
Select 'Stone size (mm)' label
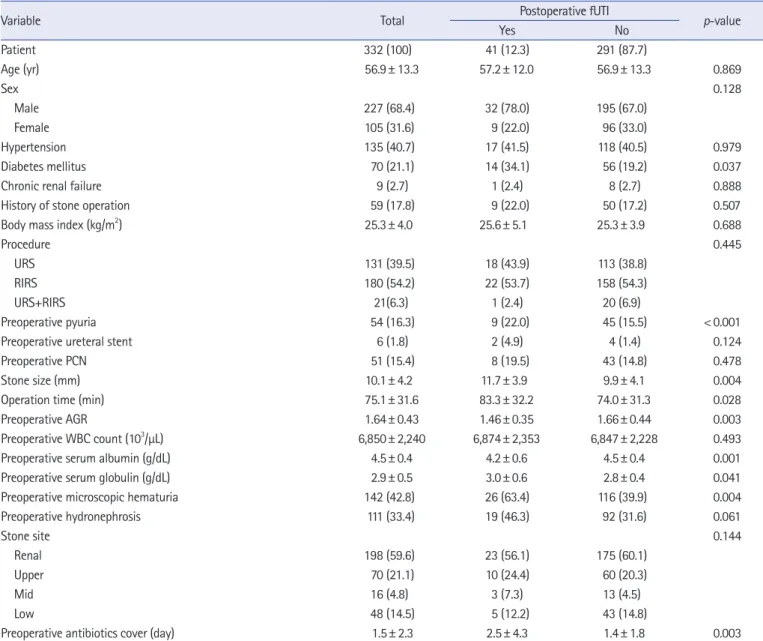(40, 380)
